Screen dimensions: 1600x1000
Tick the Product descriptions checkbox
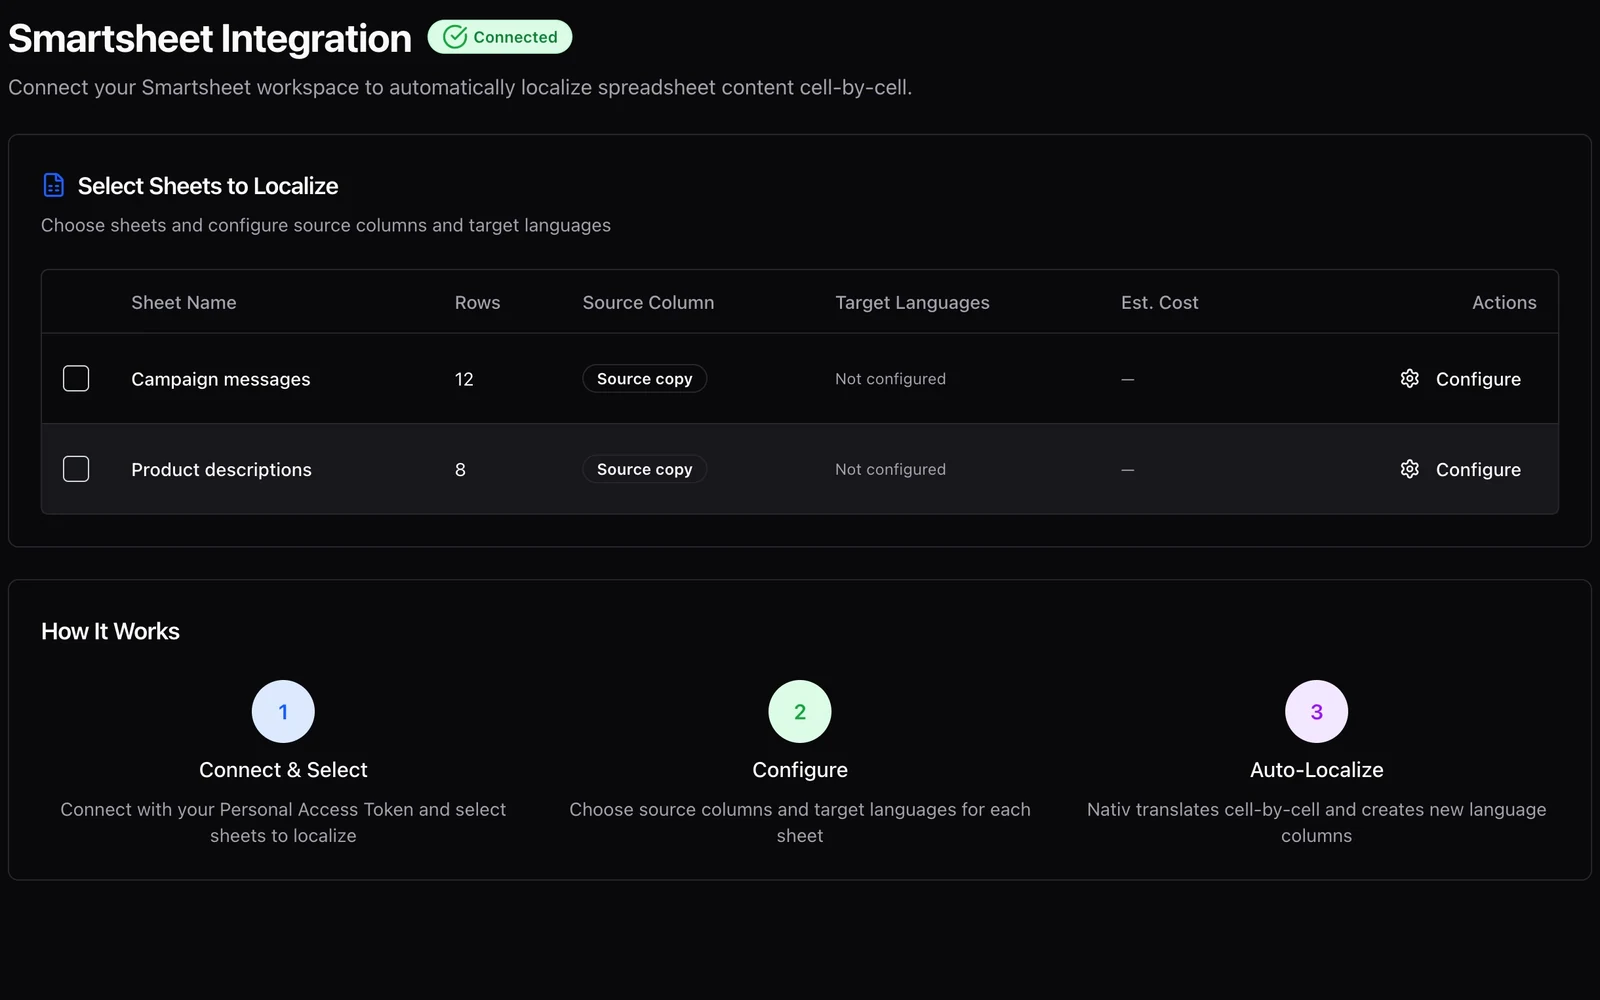click(x=76, y=469)
